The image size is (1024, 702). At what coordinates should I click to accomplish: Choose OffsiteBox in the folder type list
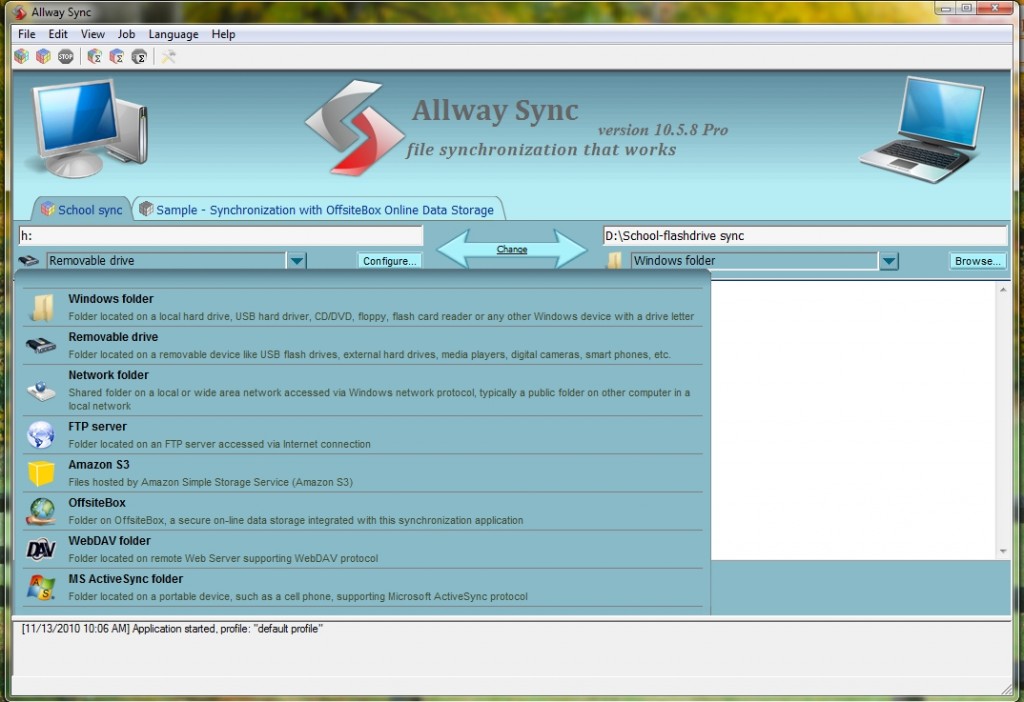(x=362, y=511)
